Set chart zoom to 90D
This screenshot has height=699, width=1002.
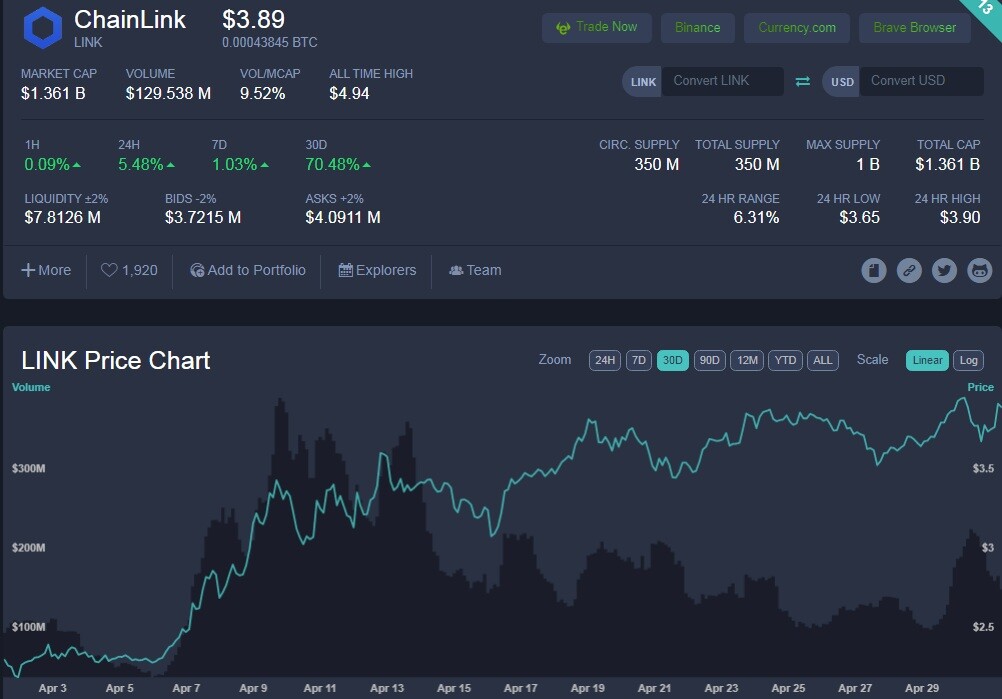709,360
